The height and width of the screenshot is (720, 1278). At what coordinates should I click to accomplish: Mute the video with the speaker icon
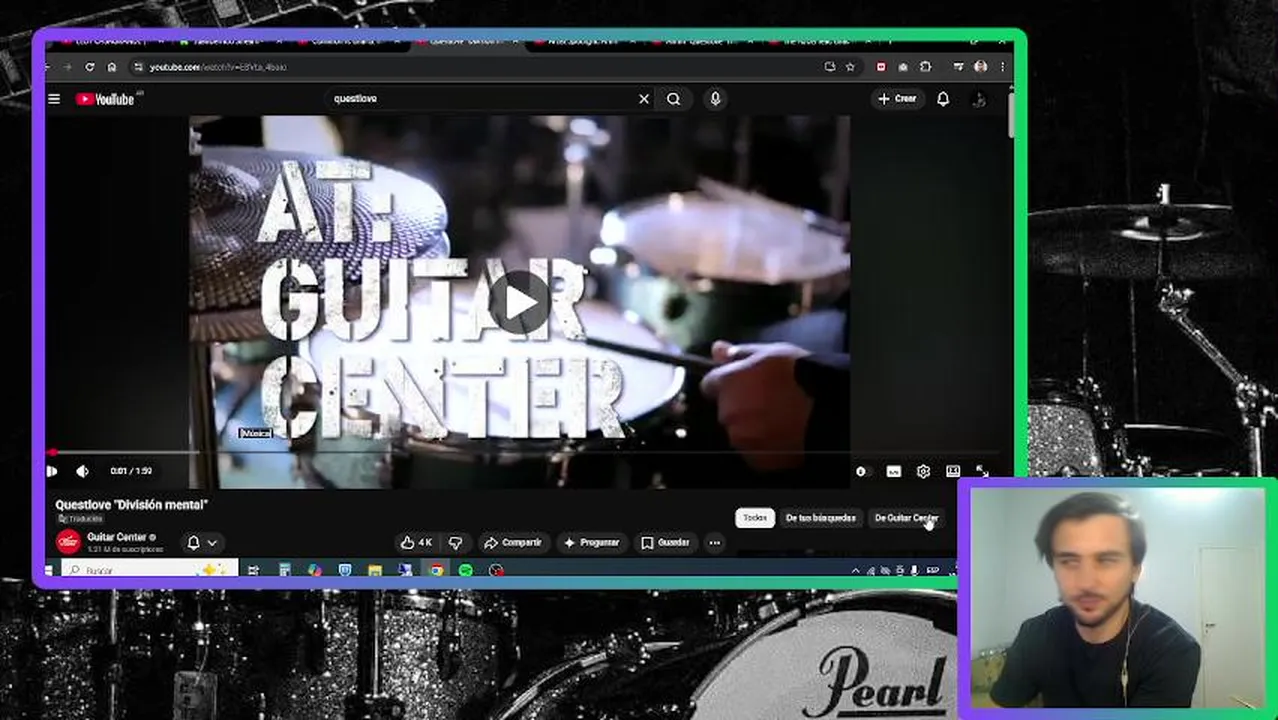[x=83, y=471]
